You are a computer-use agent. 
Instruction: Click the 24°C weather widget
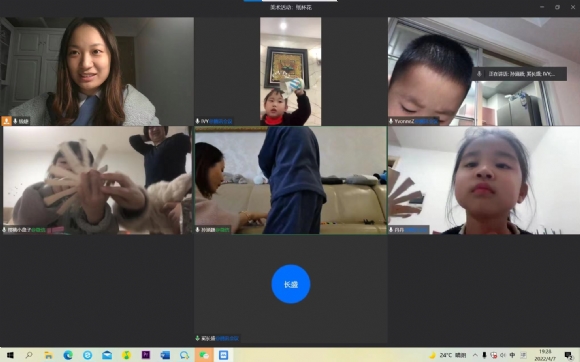click(447, 355)
